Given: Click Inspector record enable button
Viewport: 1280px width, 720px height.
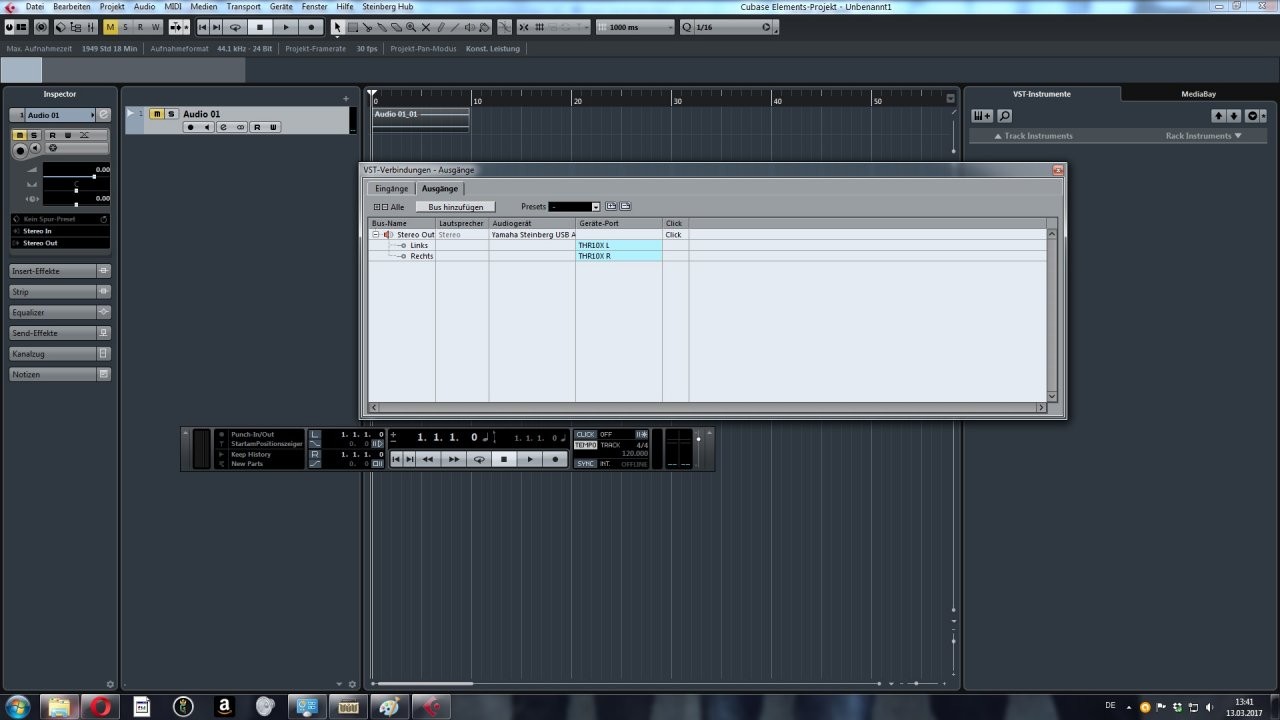Looking at the screenshot, I should (20, 150).
